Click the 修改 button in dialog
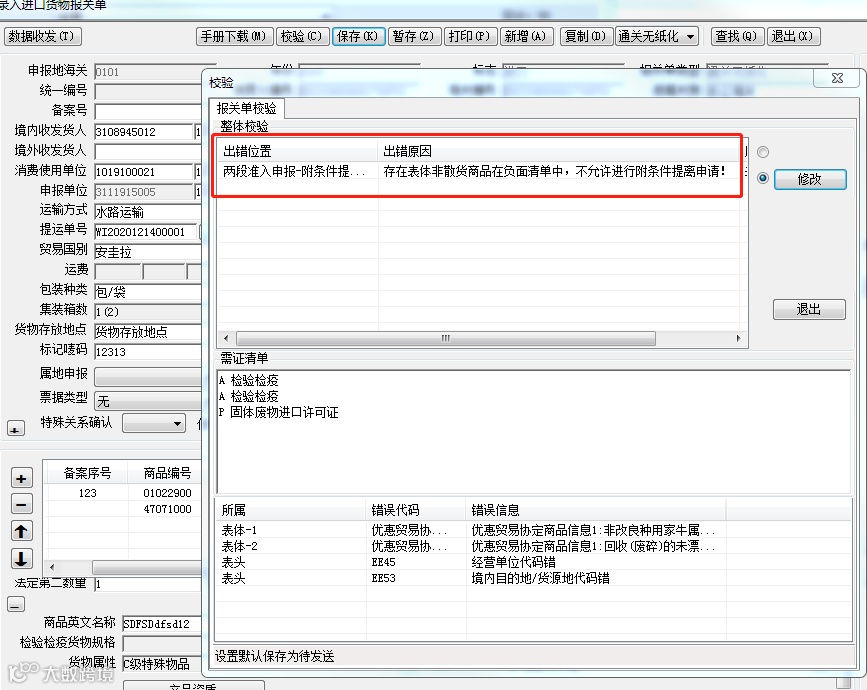867x690 pixels. (x=810, y=179)
